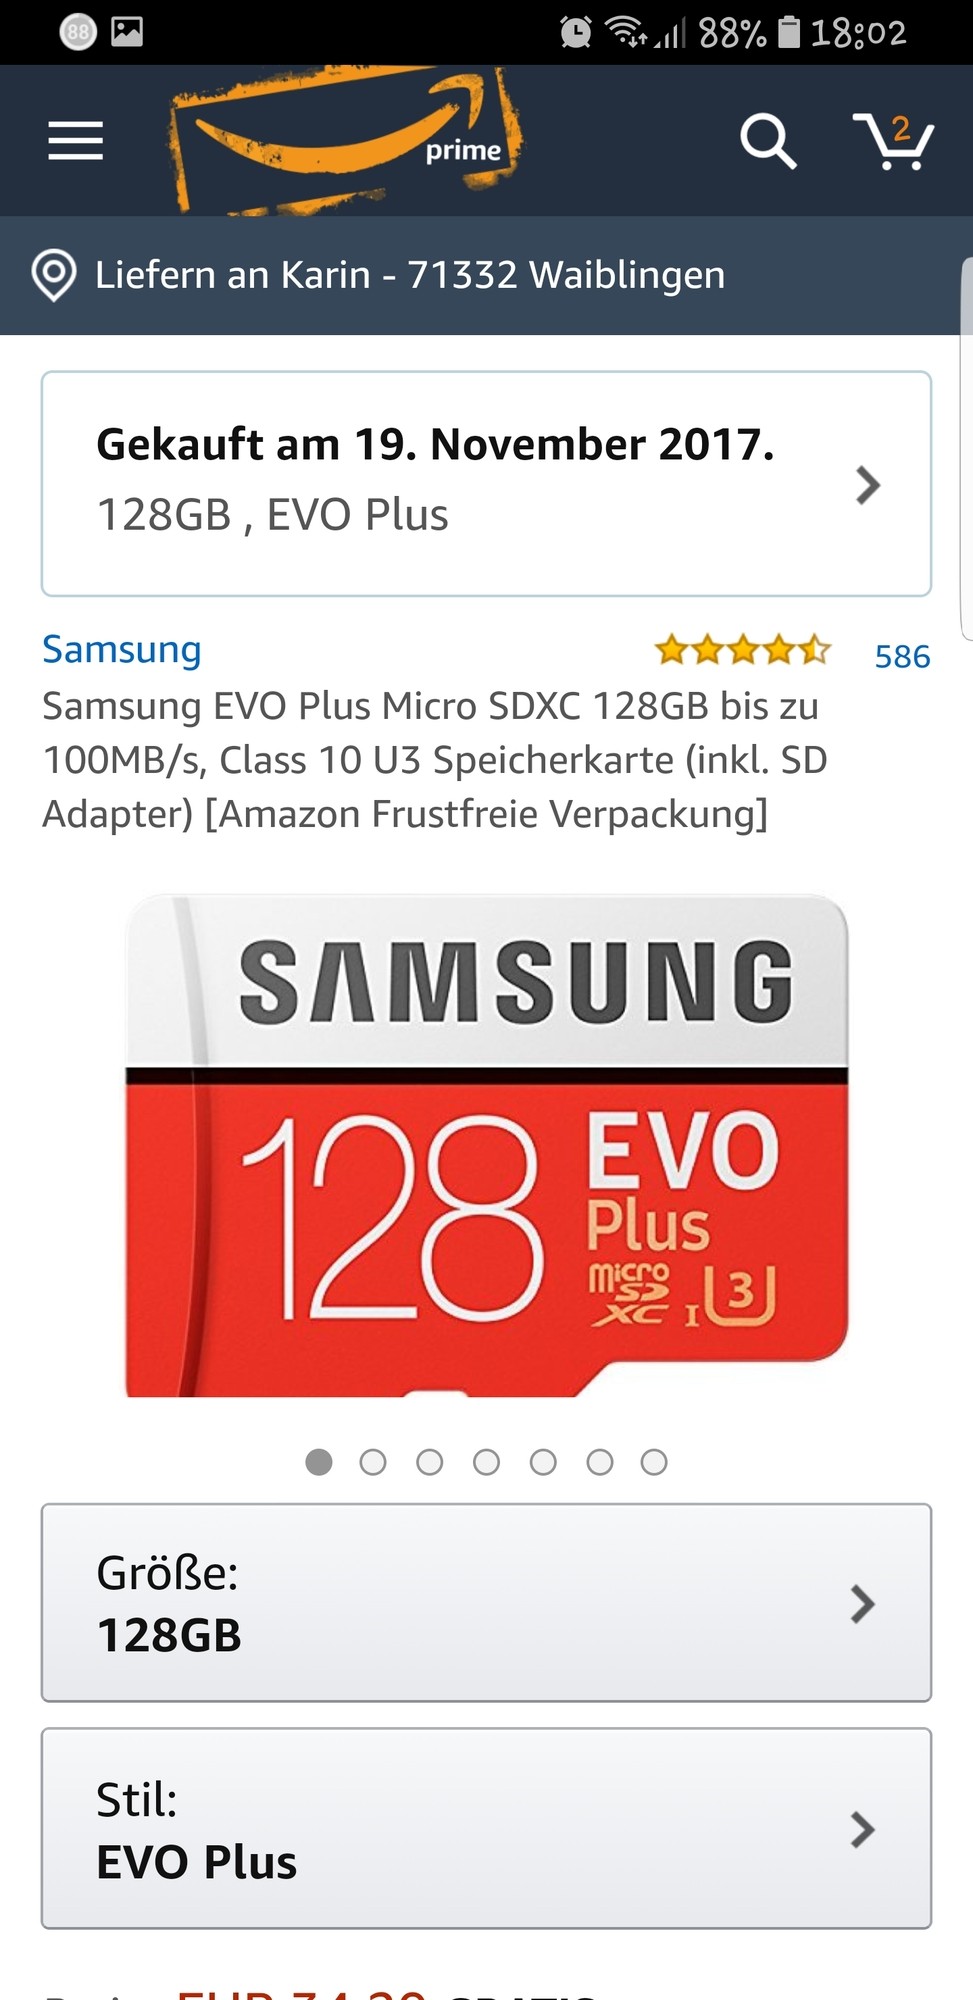
Task: Select the last image carousel dot
Action: tap(654, 1462)
